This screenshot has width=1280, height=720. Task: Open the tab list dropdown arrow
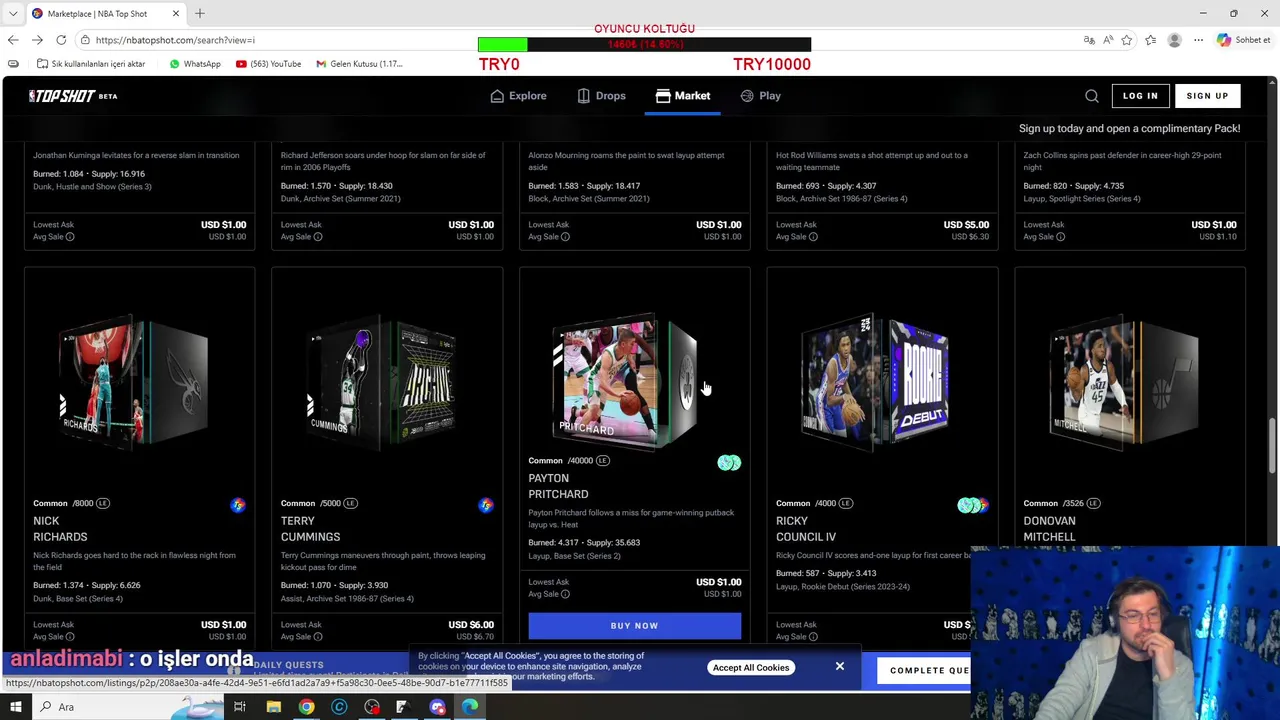[x=13, y=13]
